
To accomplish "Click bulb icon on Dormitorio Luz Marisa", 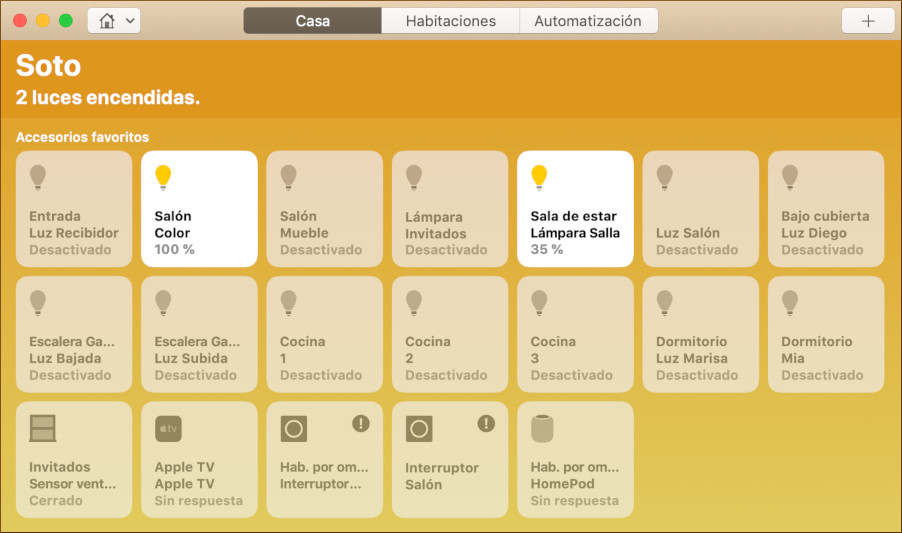I will coord(664,302).
